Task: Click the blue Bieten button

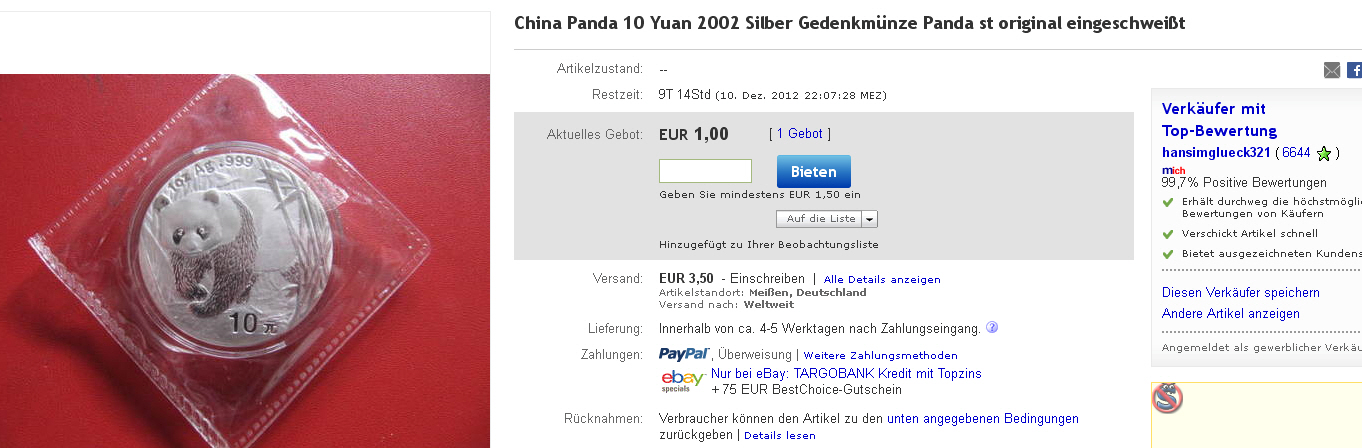Action: pyautogui.click(x=813, y=171)
